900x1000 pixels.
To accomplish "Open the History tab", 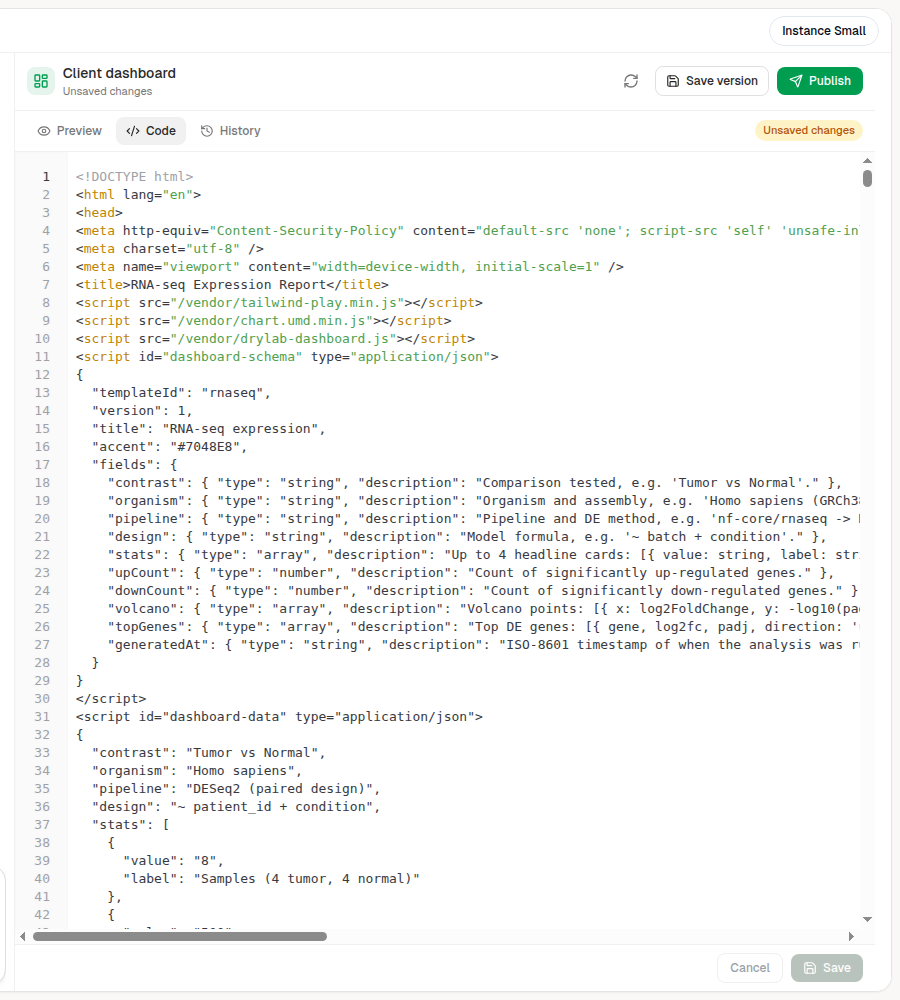I will (x=230, y=131).
